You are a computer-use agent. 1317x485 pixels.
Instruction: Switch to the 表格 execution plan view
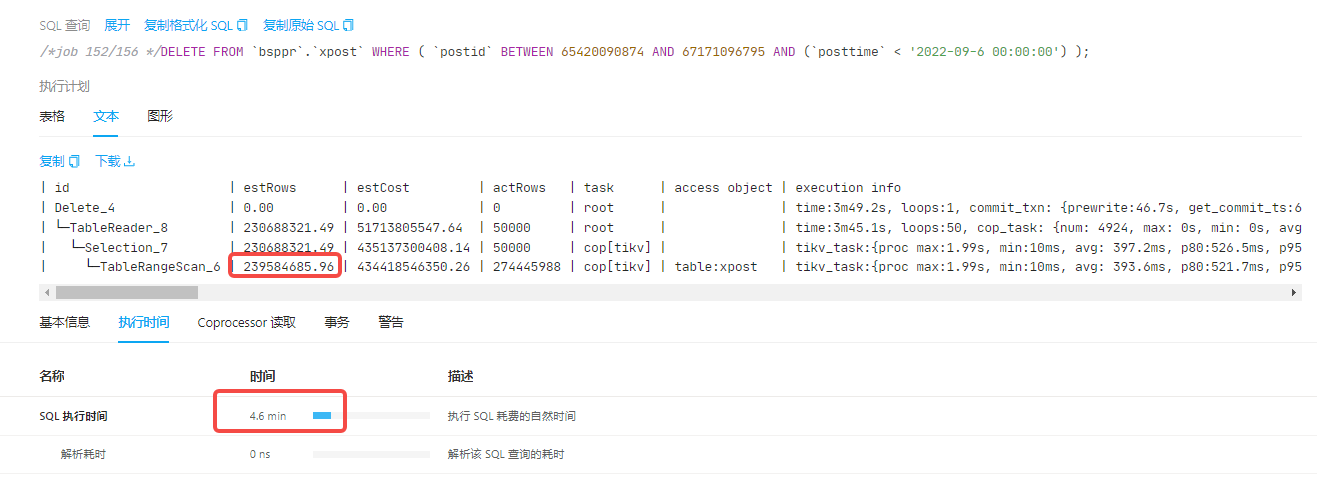click(52, 116)
